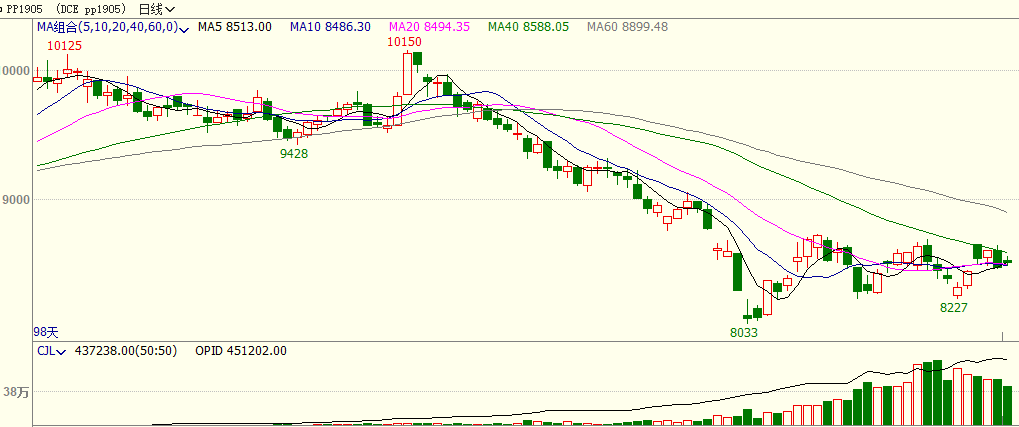Click the MA40 8588.05 value label
1019x427 pixels.
(528, 27)
